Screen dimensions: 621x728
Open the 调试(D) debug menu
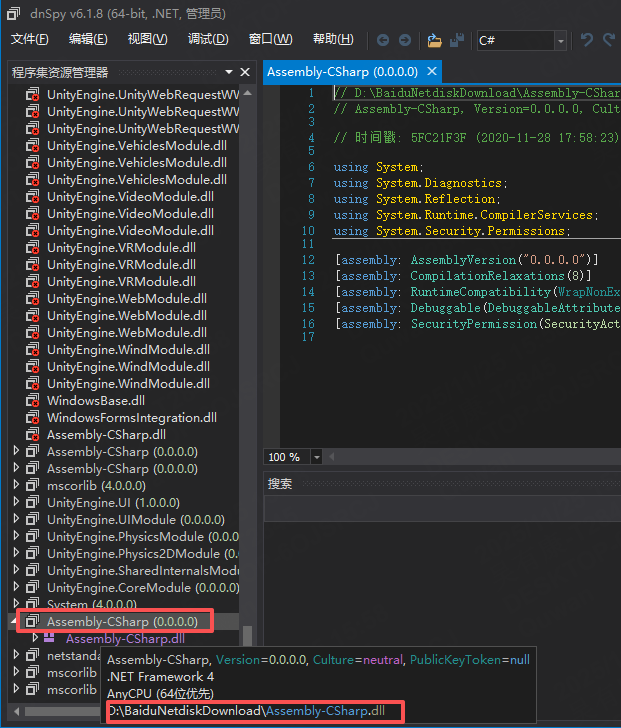click(x=207, y=39)
